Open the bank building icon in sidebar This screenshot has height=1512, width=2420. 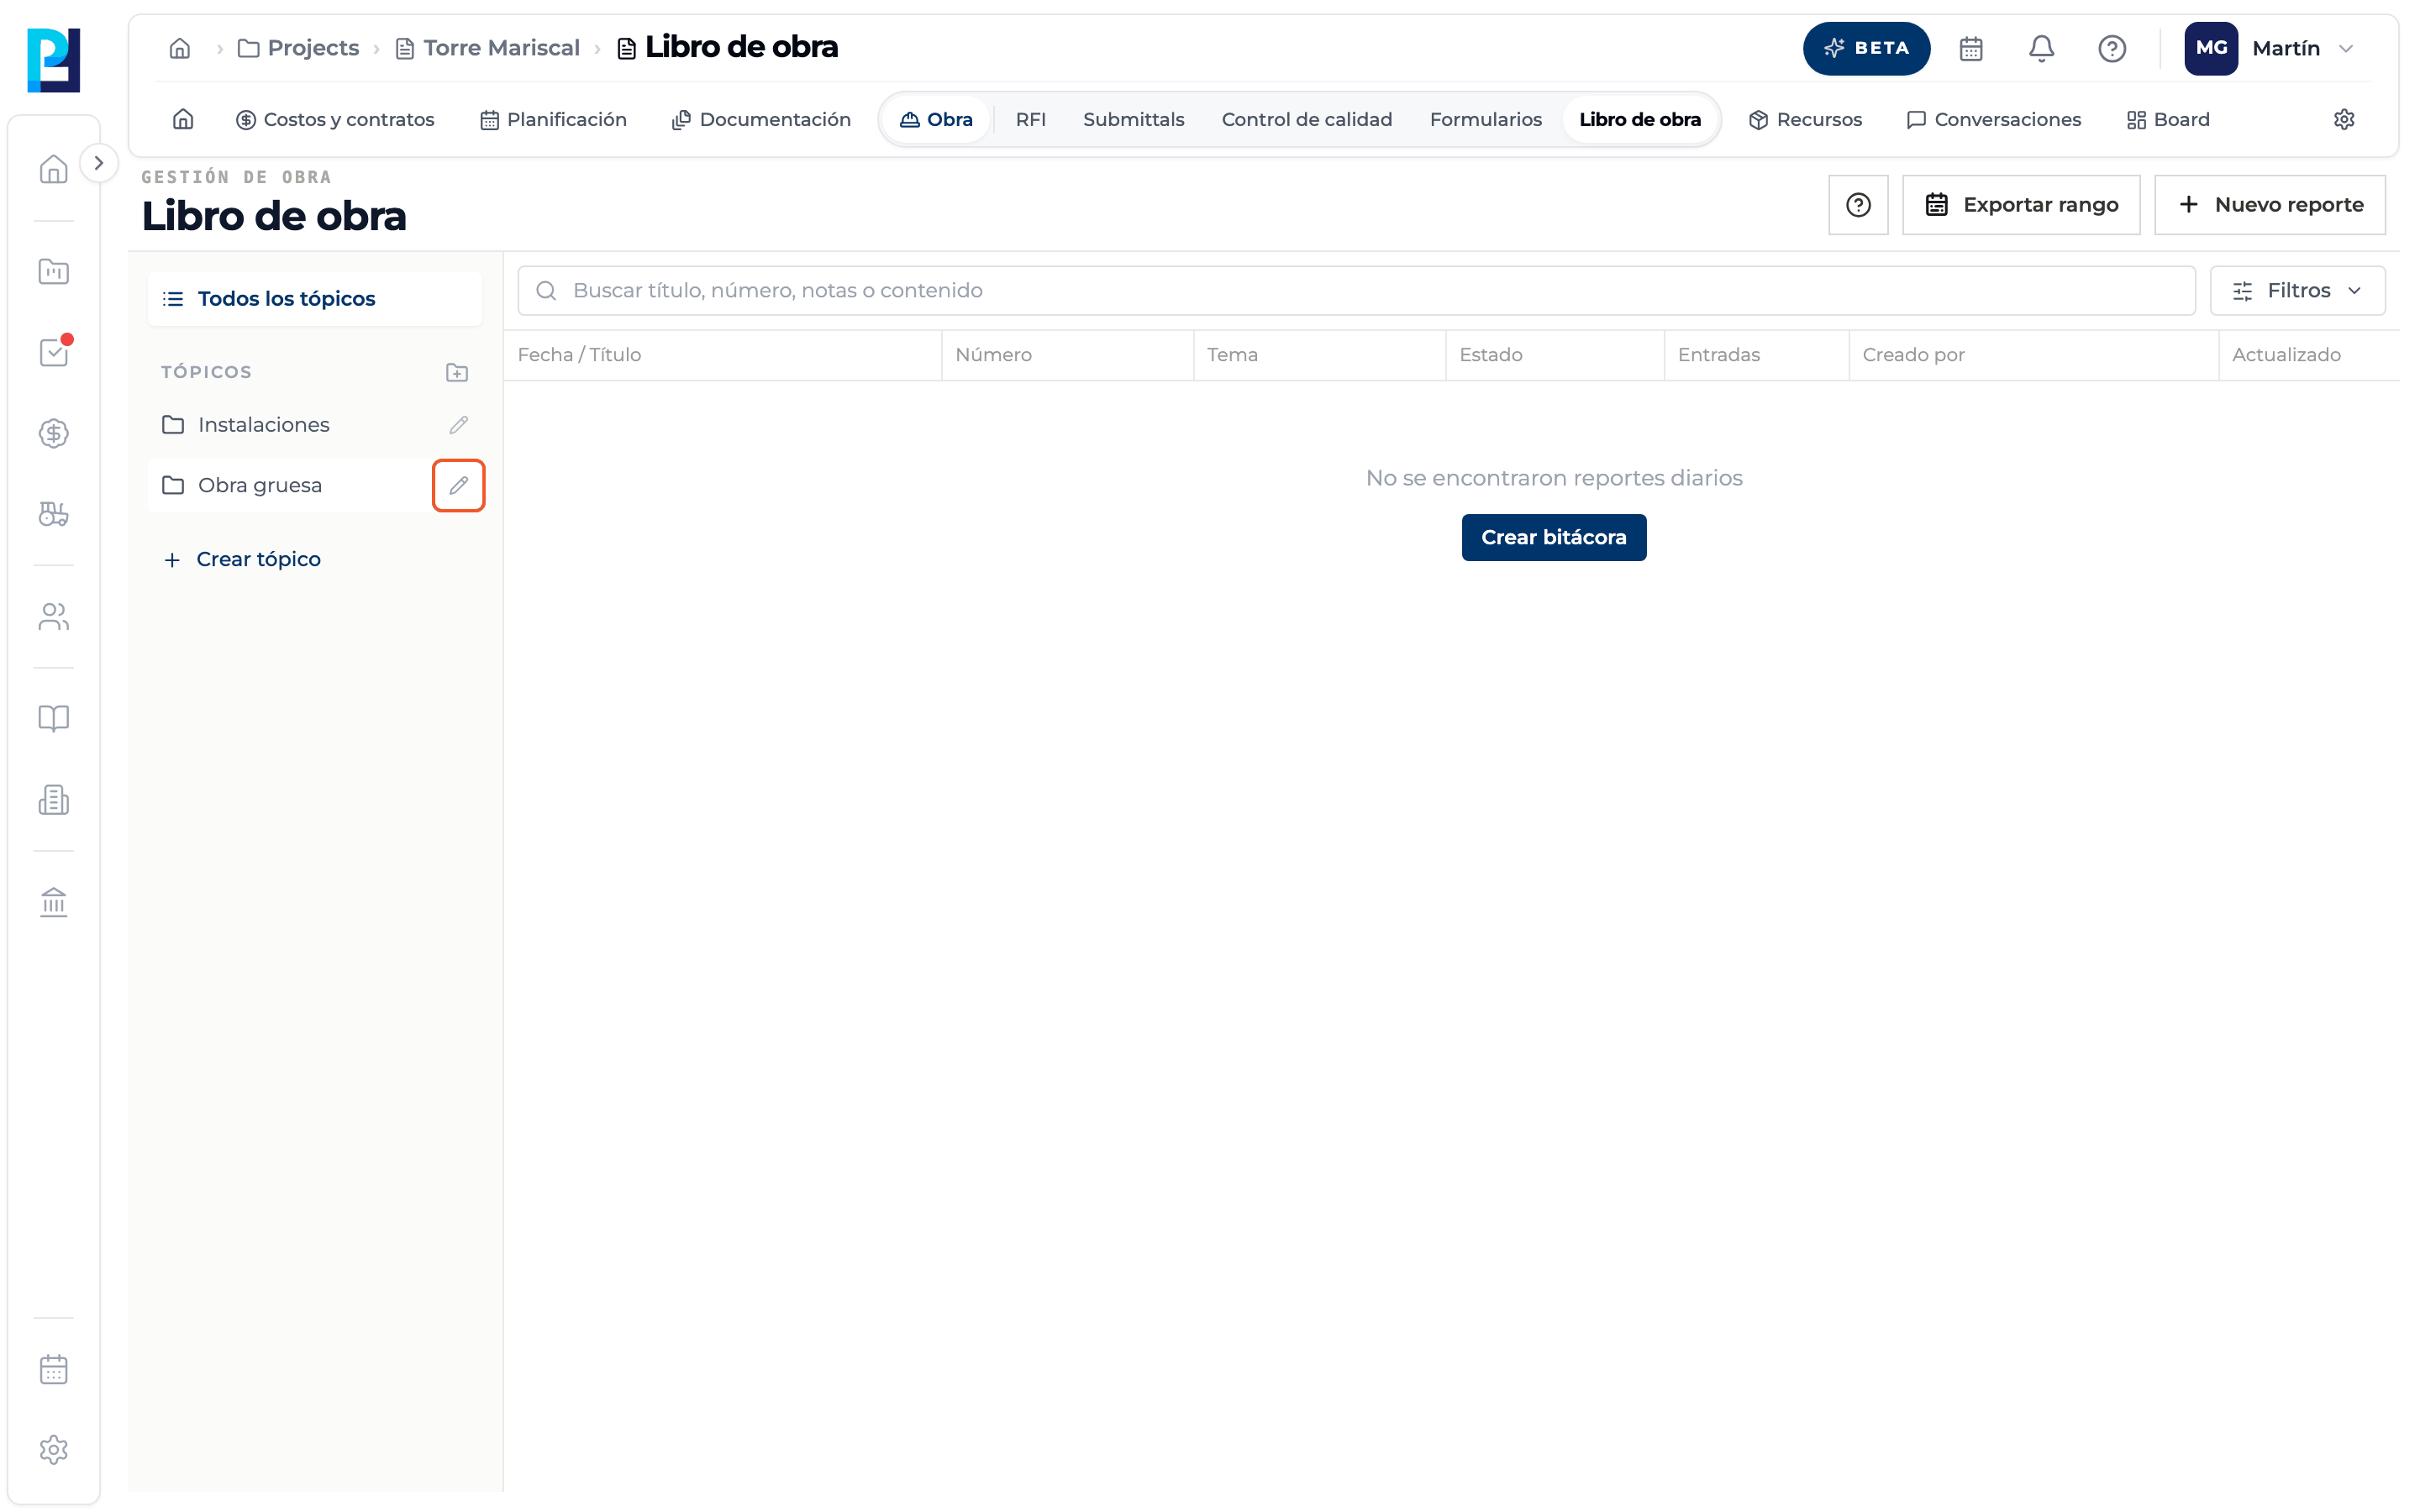pos(54,902)
